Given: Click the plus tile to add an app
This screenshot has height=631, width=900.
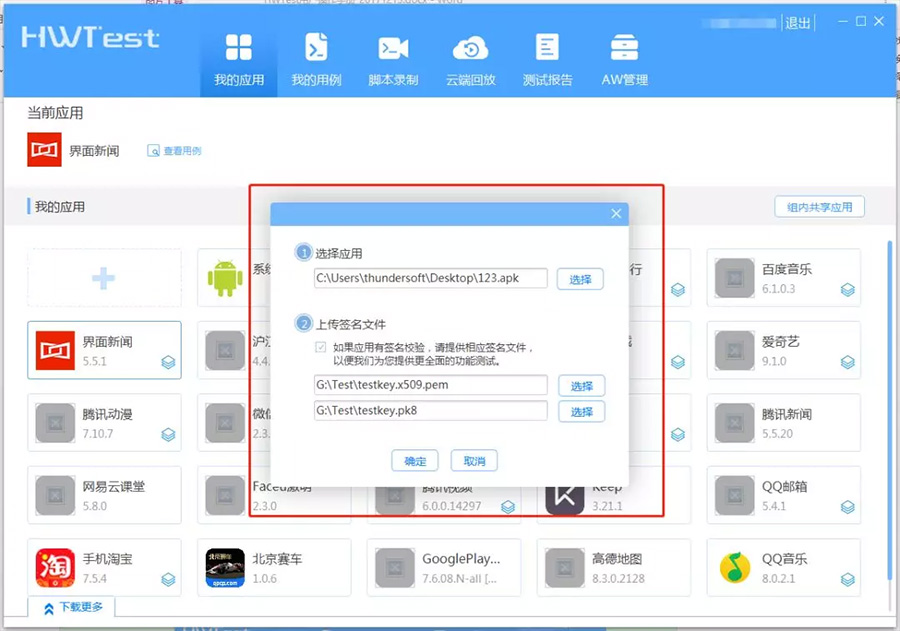Looking at the screenshot, I should 104,278.
